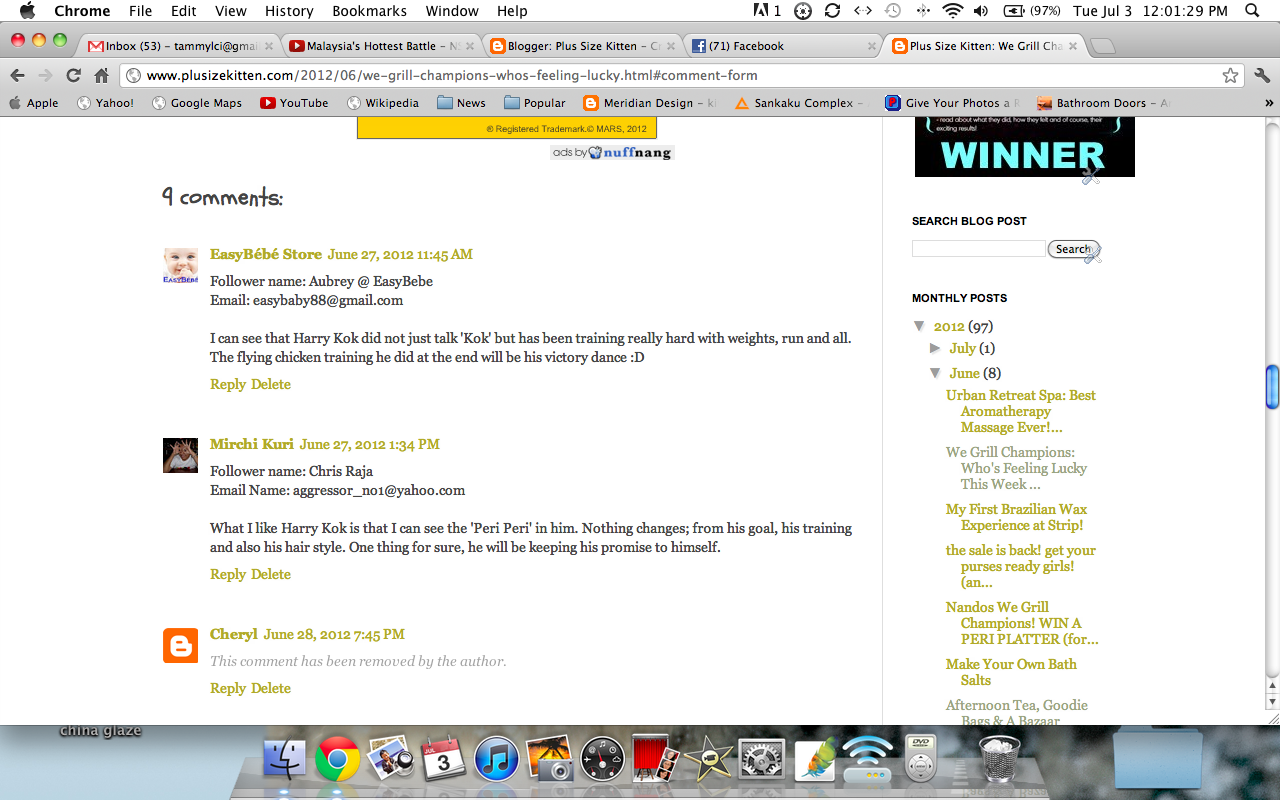Image resolution: width=1280 pixels, height=800 pixels.
Task: Collapse the June archive month
Action: click(x=935, y=373)
